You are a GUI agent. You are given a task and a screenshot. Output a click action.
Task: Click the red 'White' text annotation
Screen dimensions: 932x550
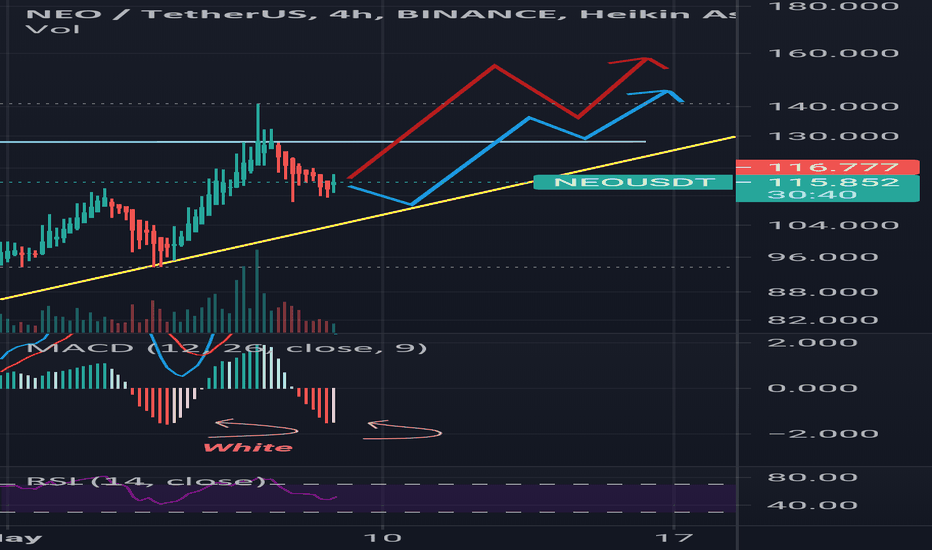248,447
